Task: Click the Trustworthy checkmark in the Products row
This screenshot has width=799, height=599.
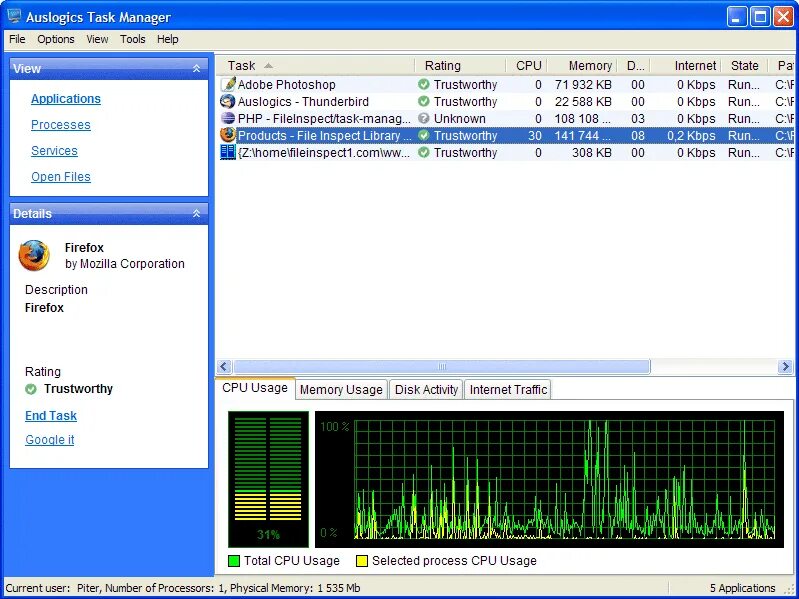Action: [423, 135]
